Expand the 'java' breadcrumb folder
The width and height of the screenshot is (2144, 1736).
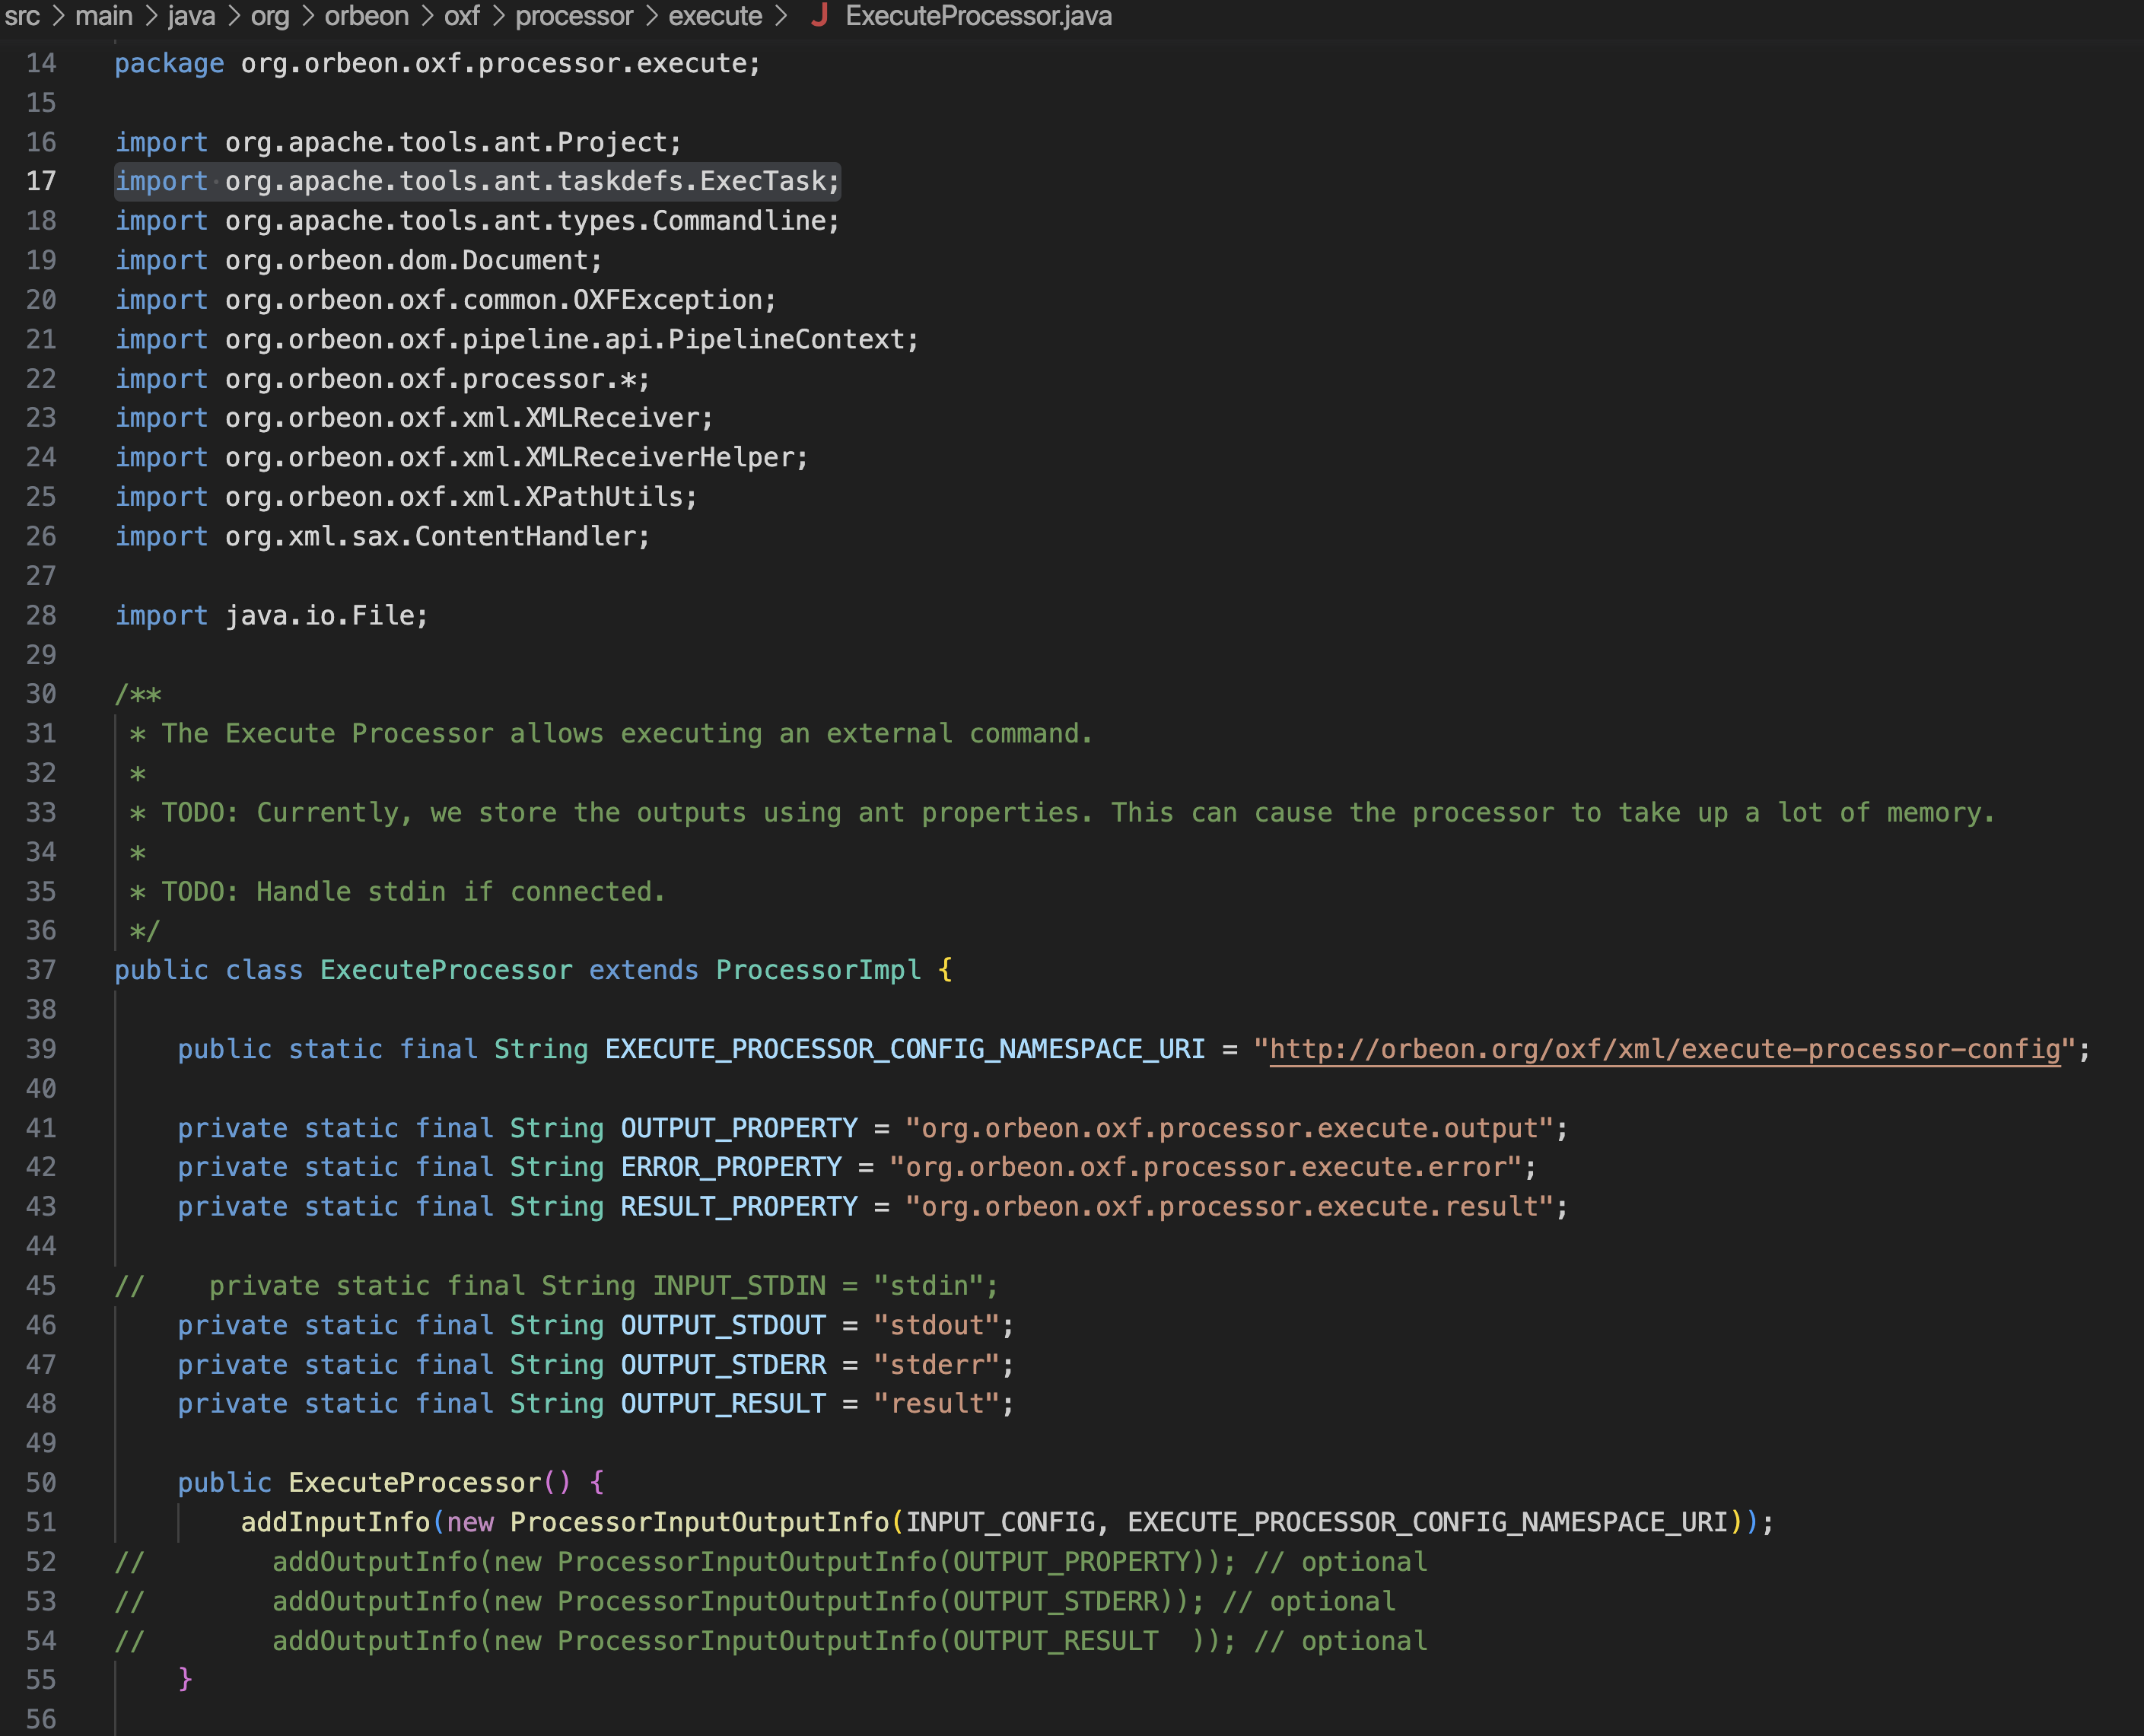pyautogui.click(x=191, y=16)
